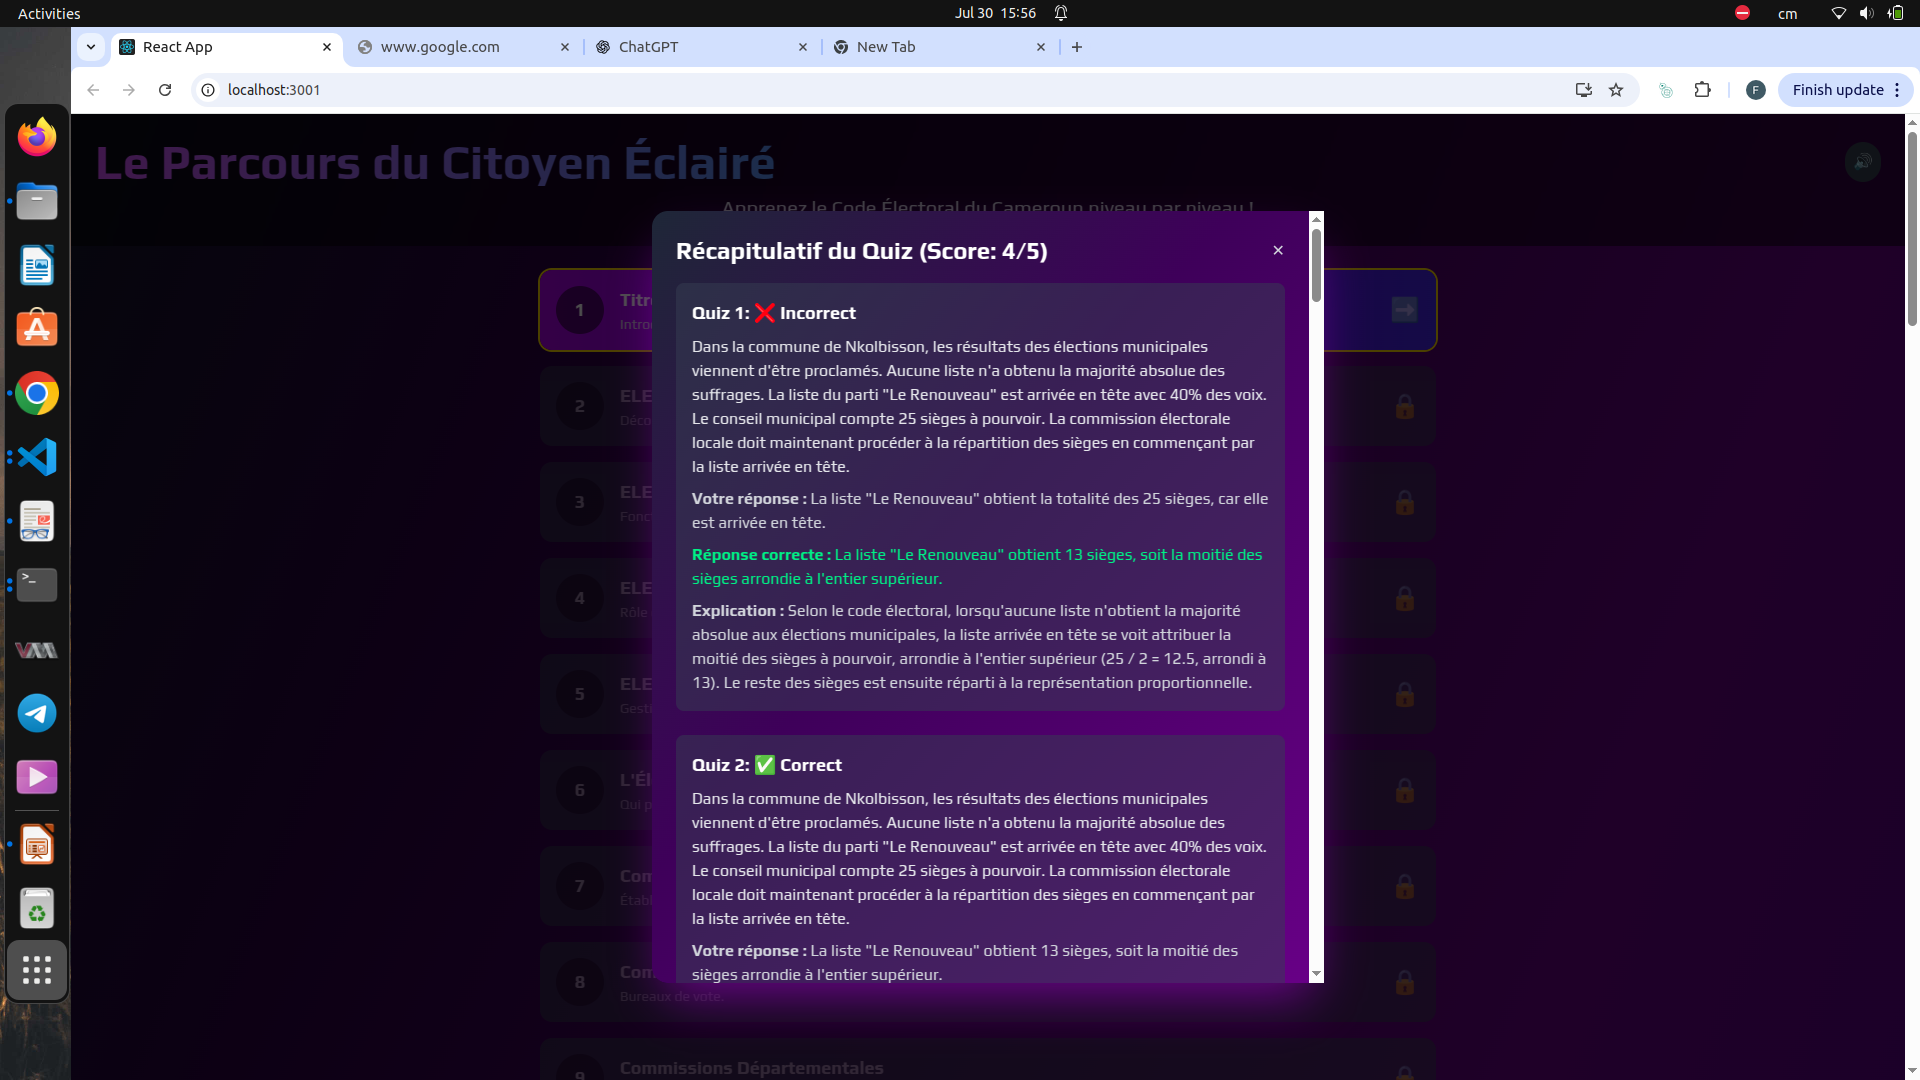Screen dimensions: 1920x1080
Task: Launch Telegram from the dock
Action: pos(37,713)
